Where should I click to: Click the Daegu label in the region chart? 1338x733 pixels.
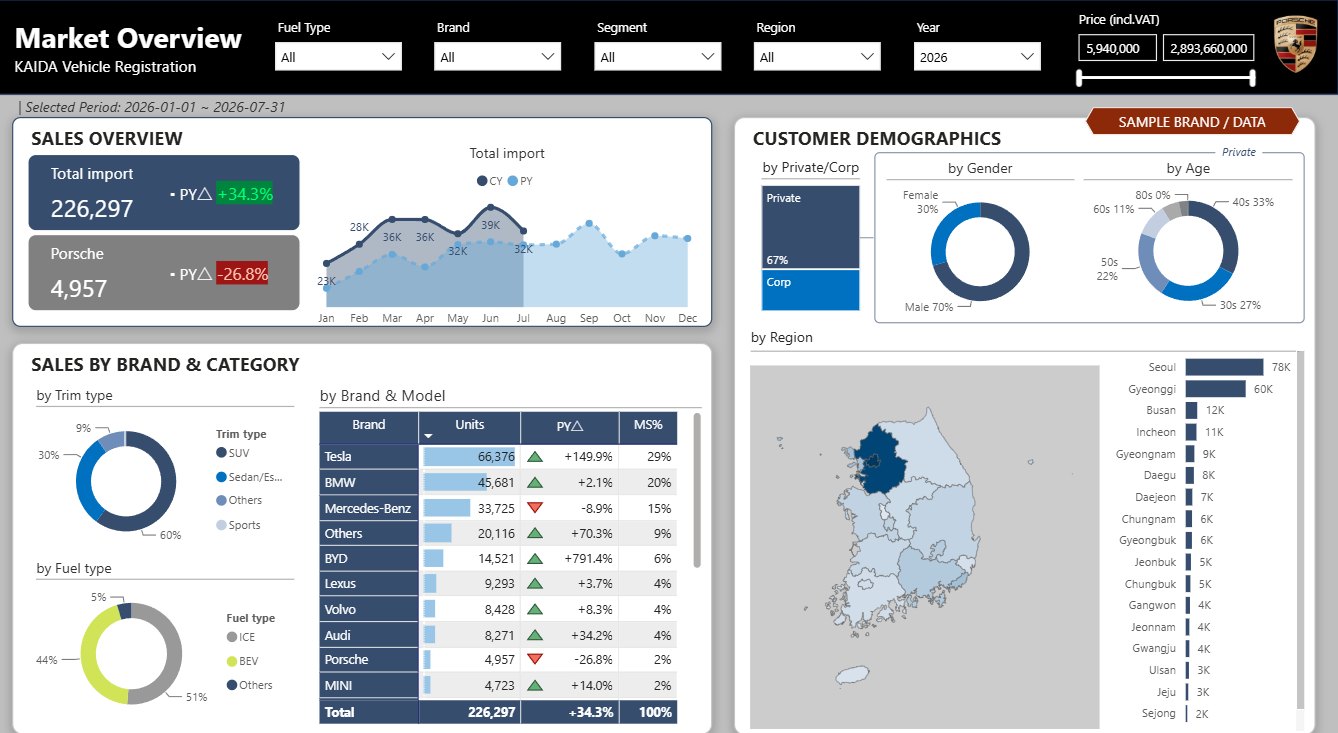1160,475
